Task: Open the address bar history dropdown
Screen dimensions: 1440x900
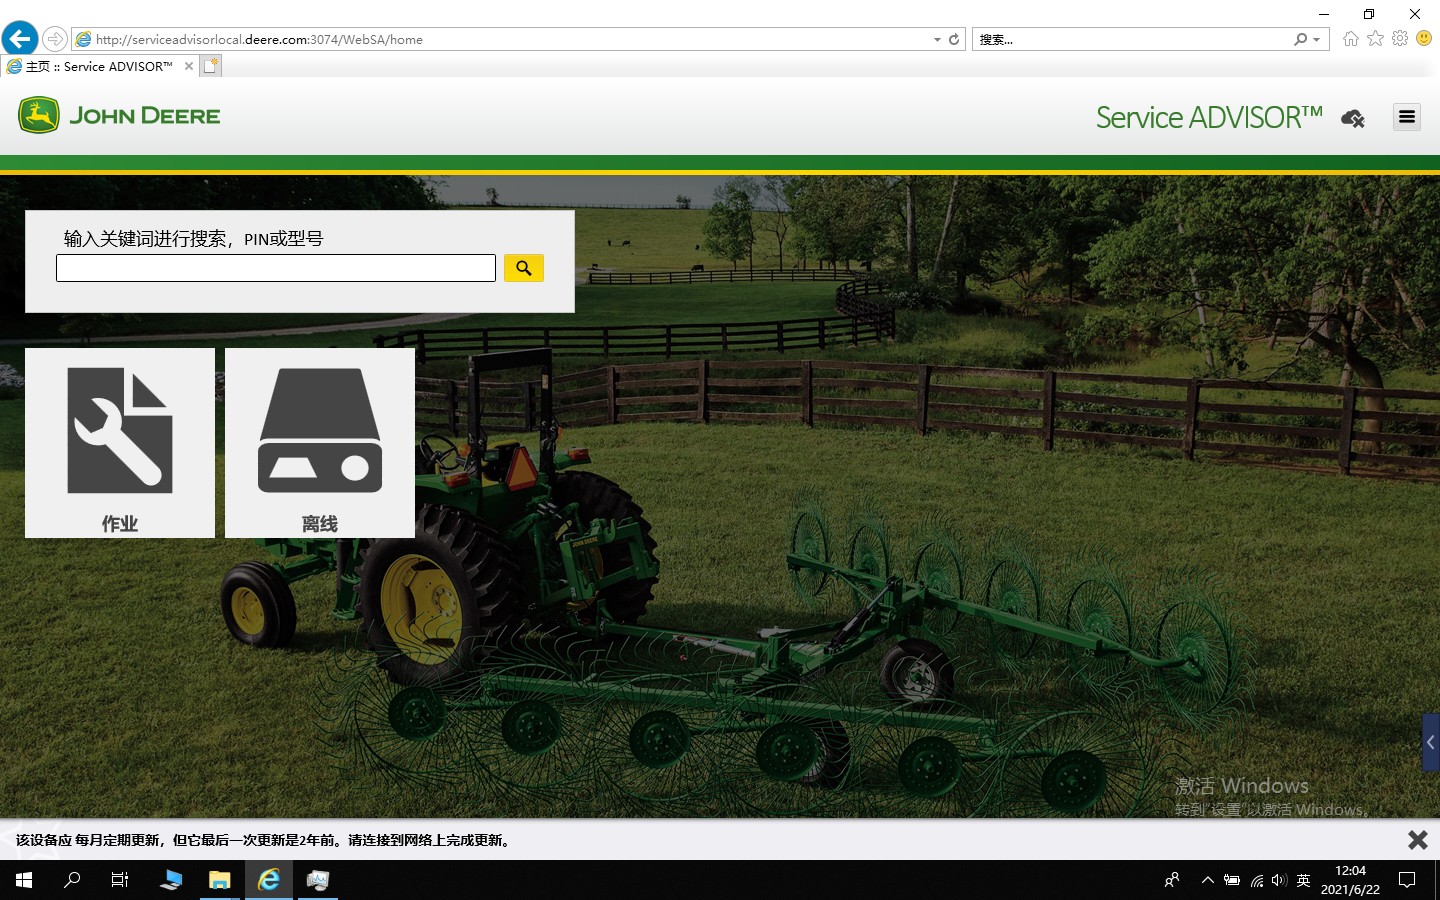Action: (x=937, y=40)
